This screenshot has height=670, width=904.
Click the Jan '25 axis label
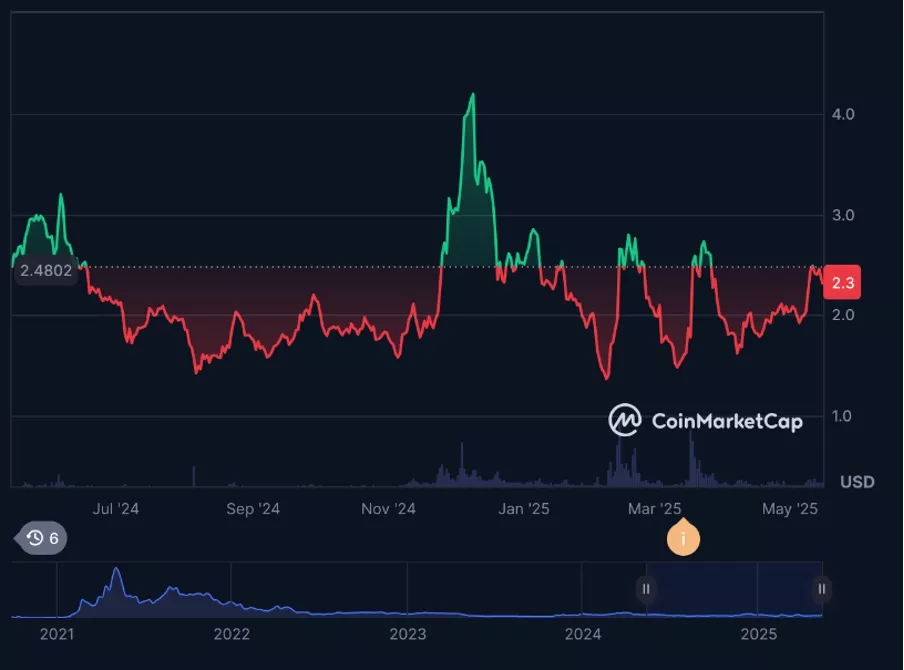[x=523, y=509]
